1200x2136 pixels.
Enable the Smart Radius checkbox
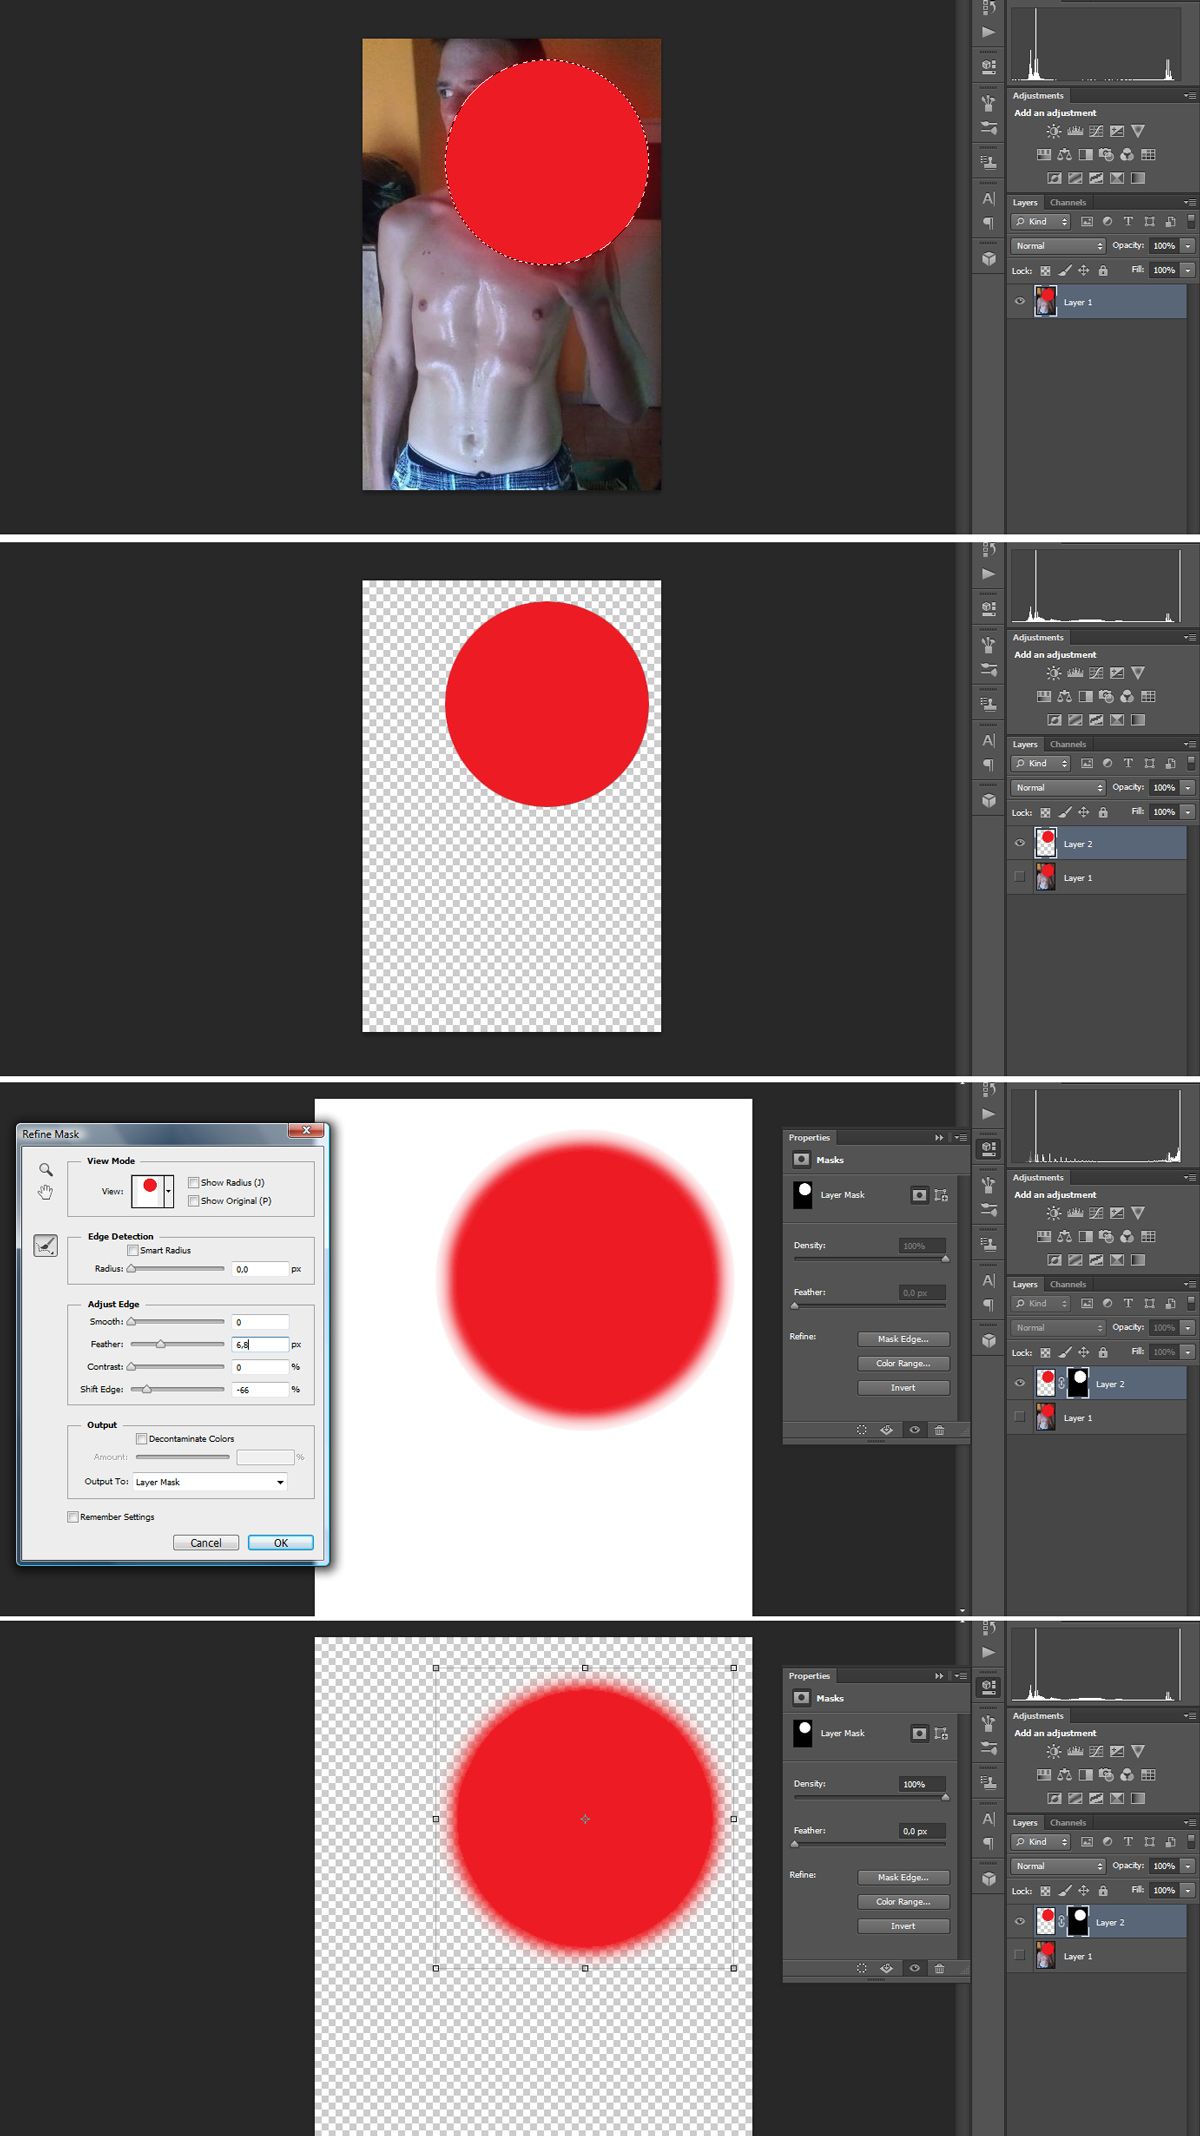tap(133, 1250)
